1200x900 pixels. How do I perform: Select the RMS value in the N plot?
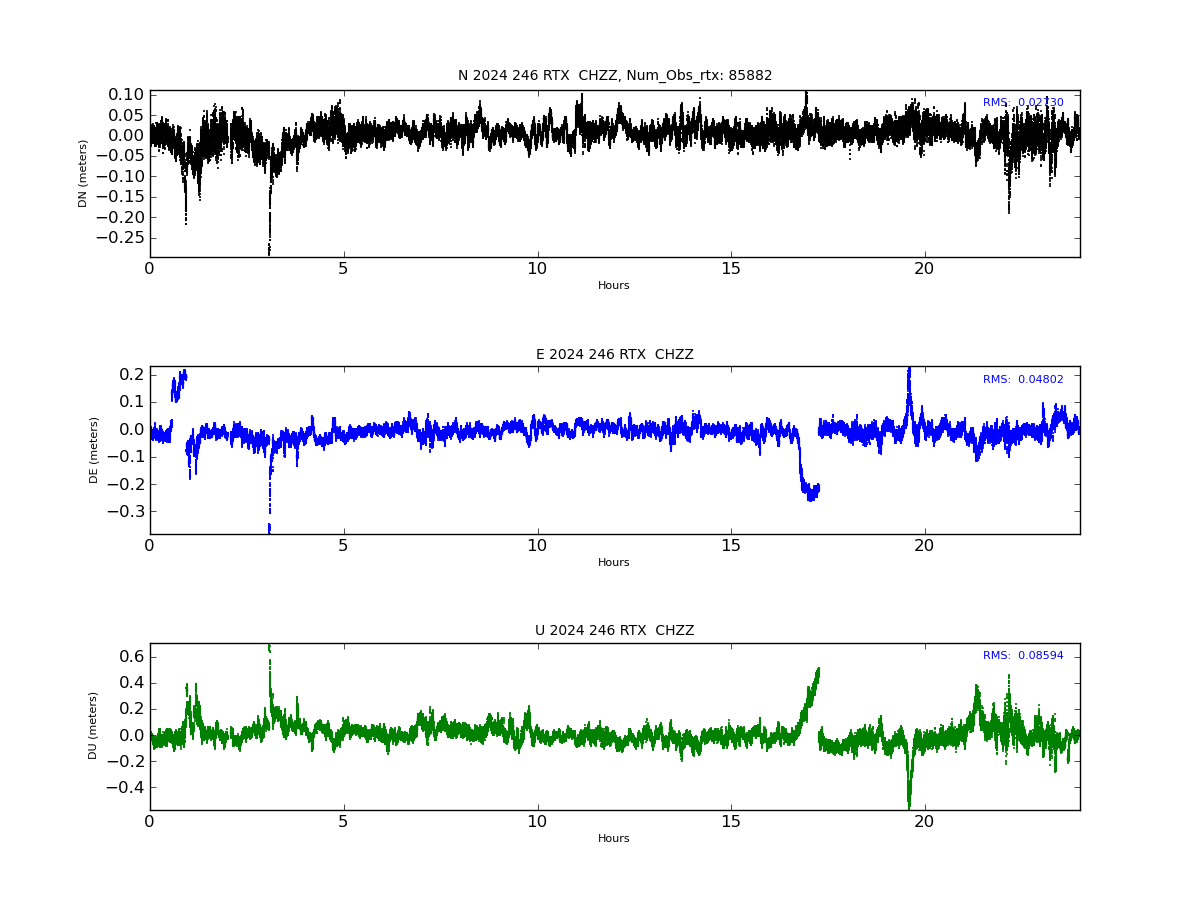[1023, 103]
